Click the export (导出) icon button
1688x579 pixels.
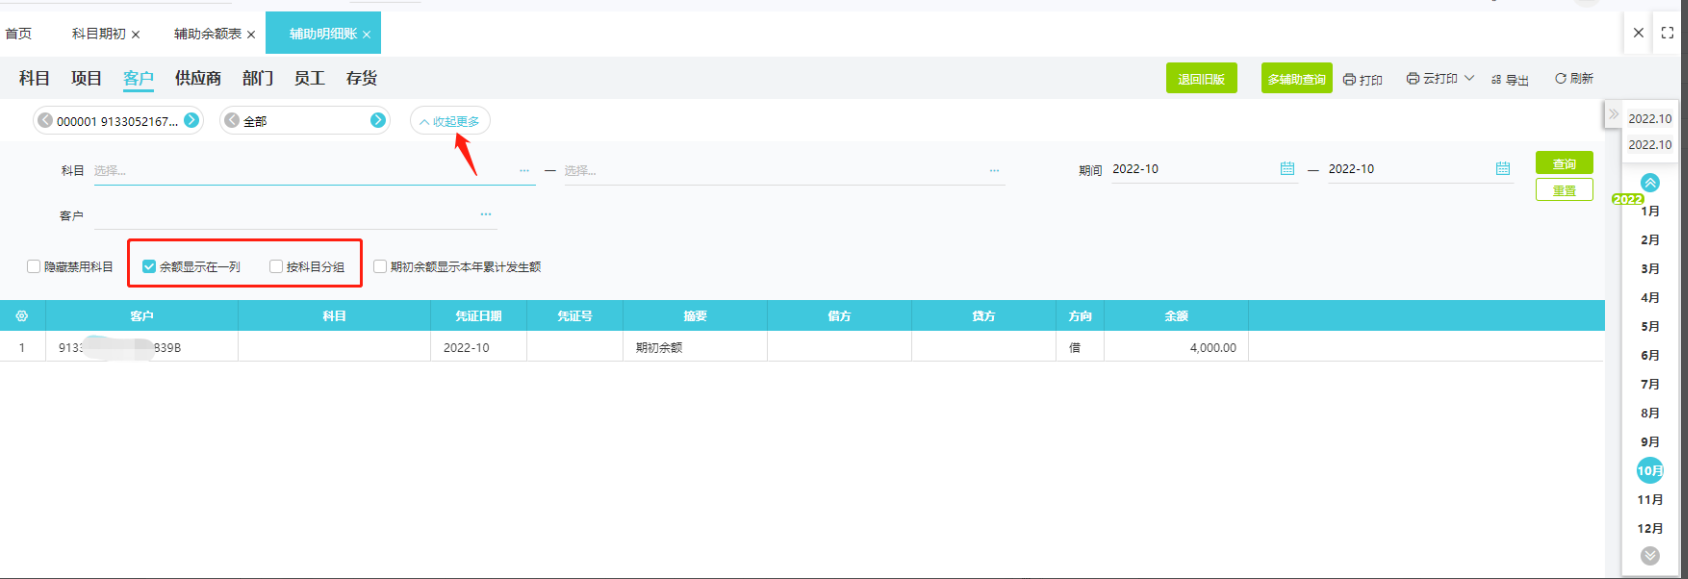click(x=1497, y=80)
